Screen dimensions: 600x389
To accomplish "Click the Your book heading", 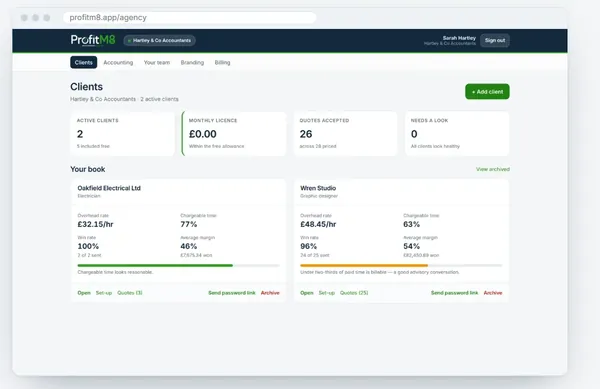I will click(x=88, y=169).
